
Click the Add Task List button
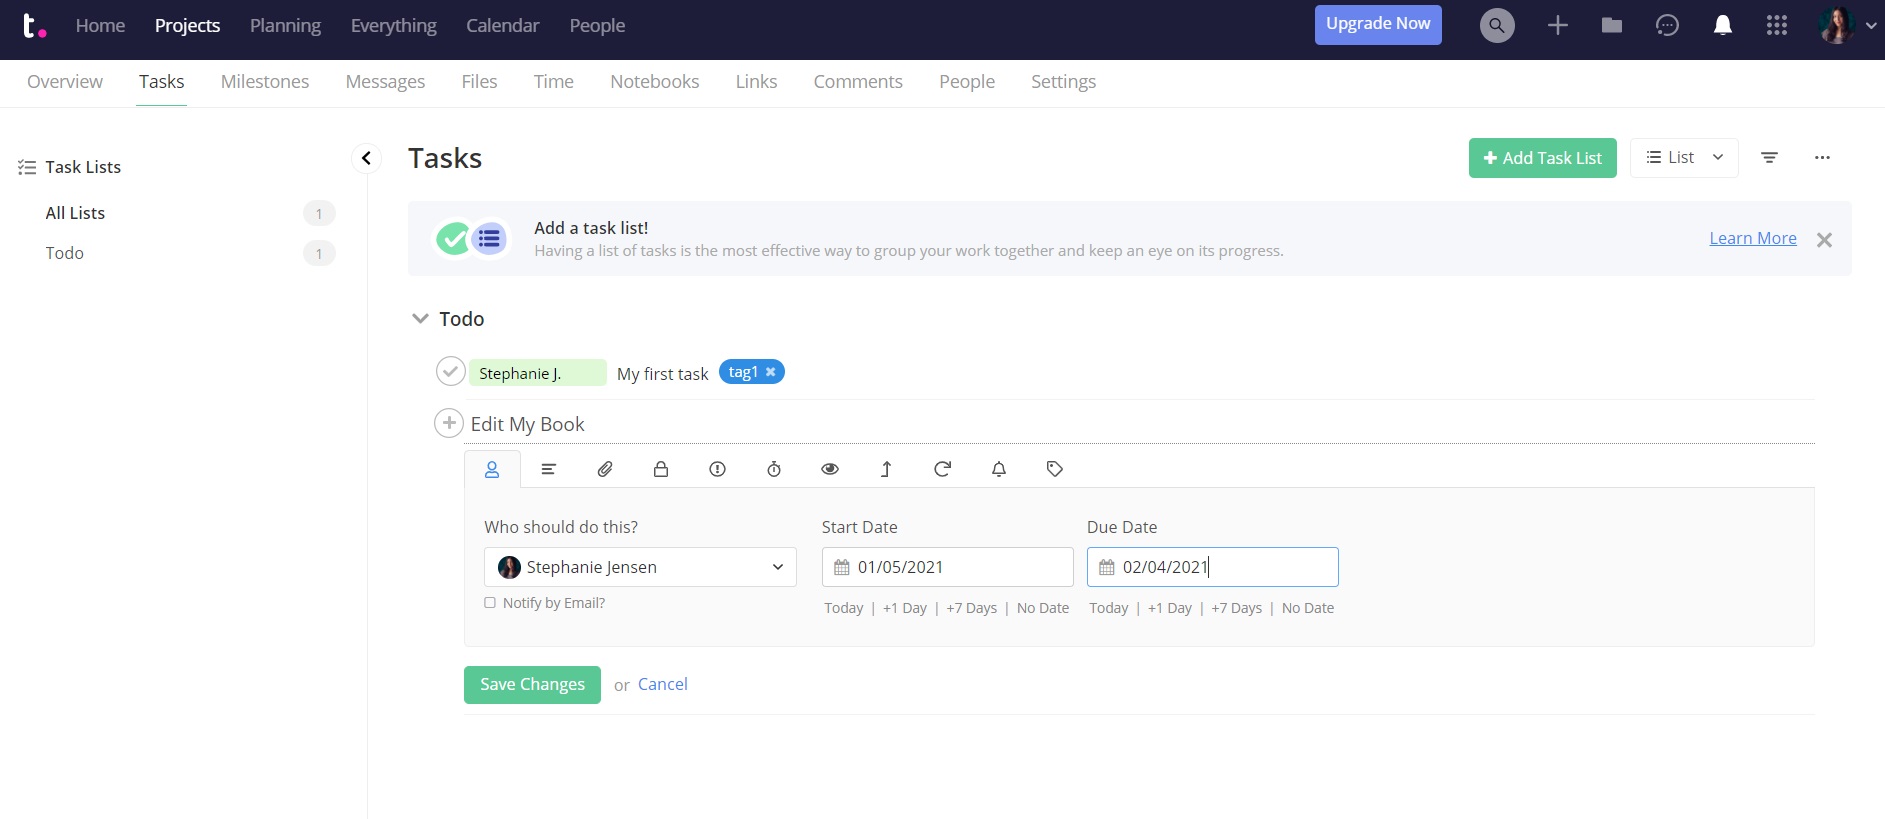click(1542, 158)
